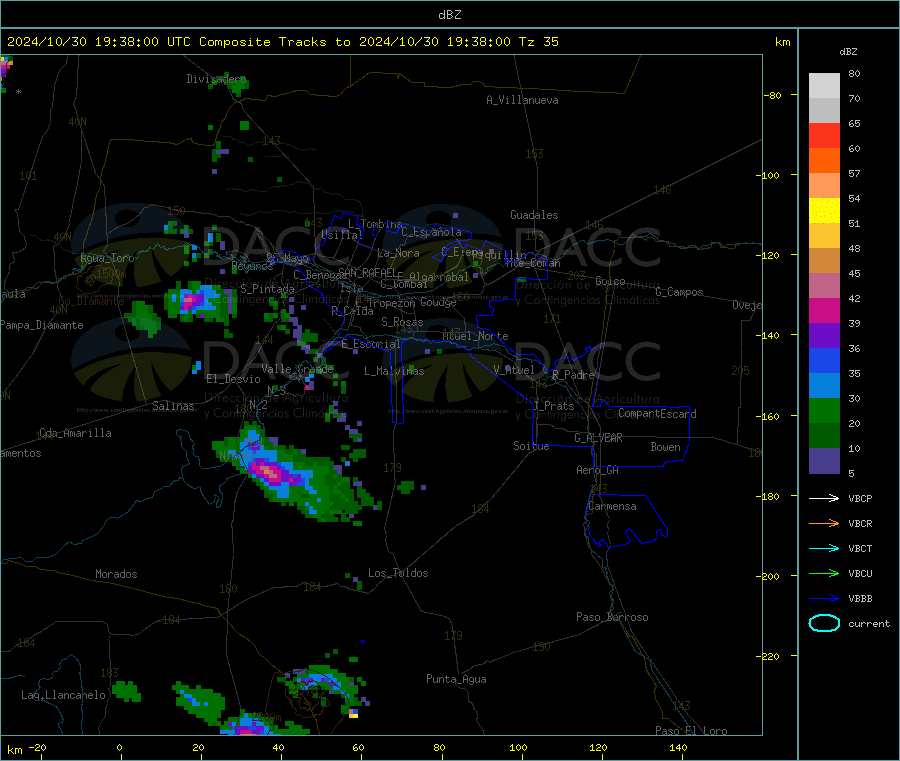Click the orange VBCR arrow legend icon
The image size is (900, 761).
click(x=824, y=523)
